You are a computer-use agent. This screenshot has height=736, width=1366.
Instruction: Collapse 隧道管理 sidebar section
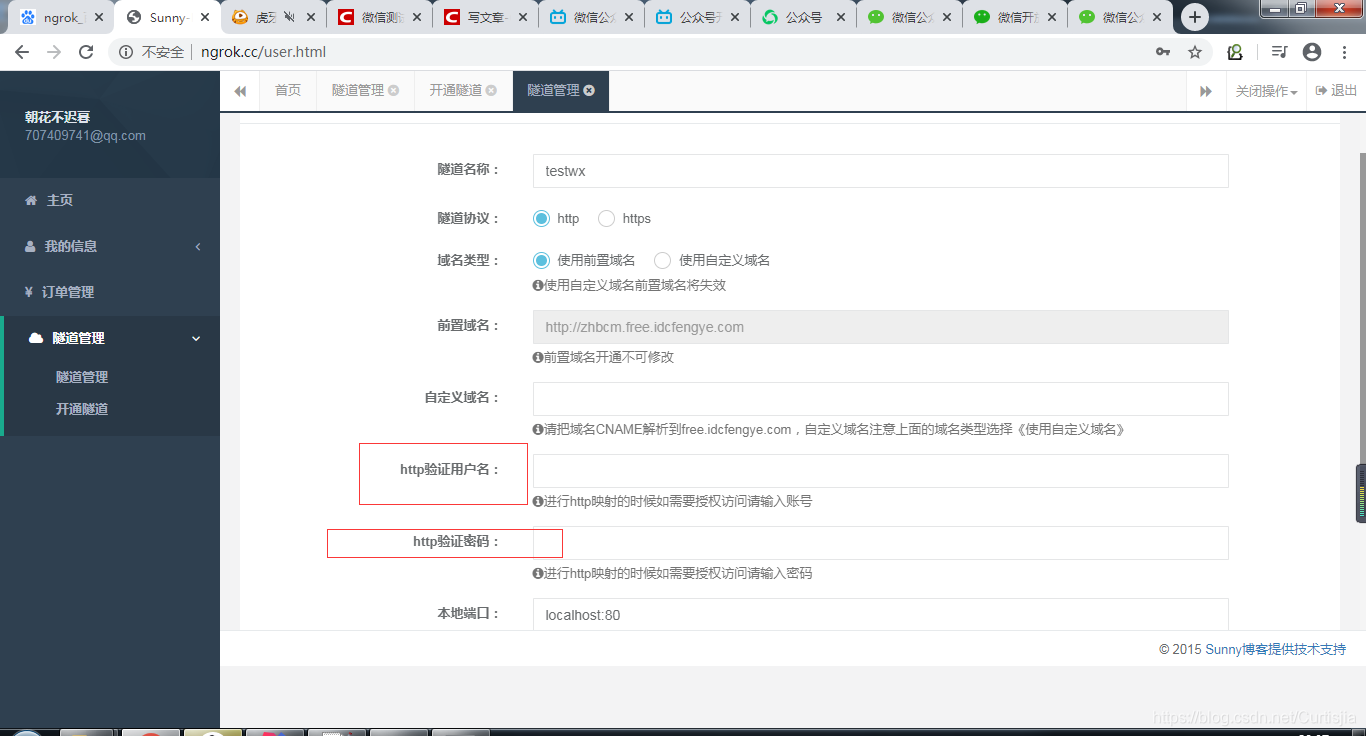pyautogui.click(x=112, y=338)
